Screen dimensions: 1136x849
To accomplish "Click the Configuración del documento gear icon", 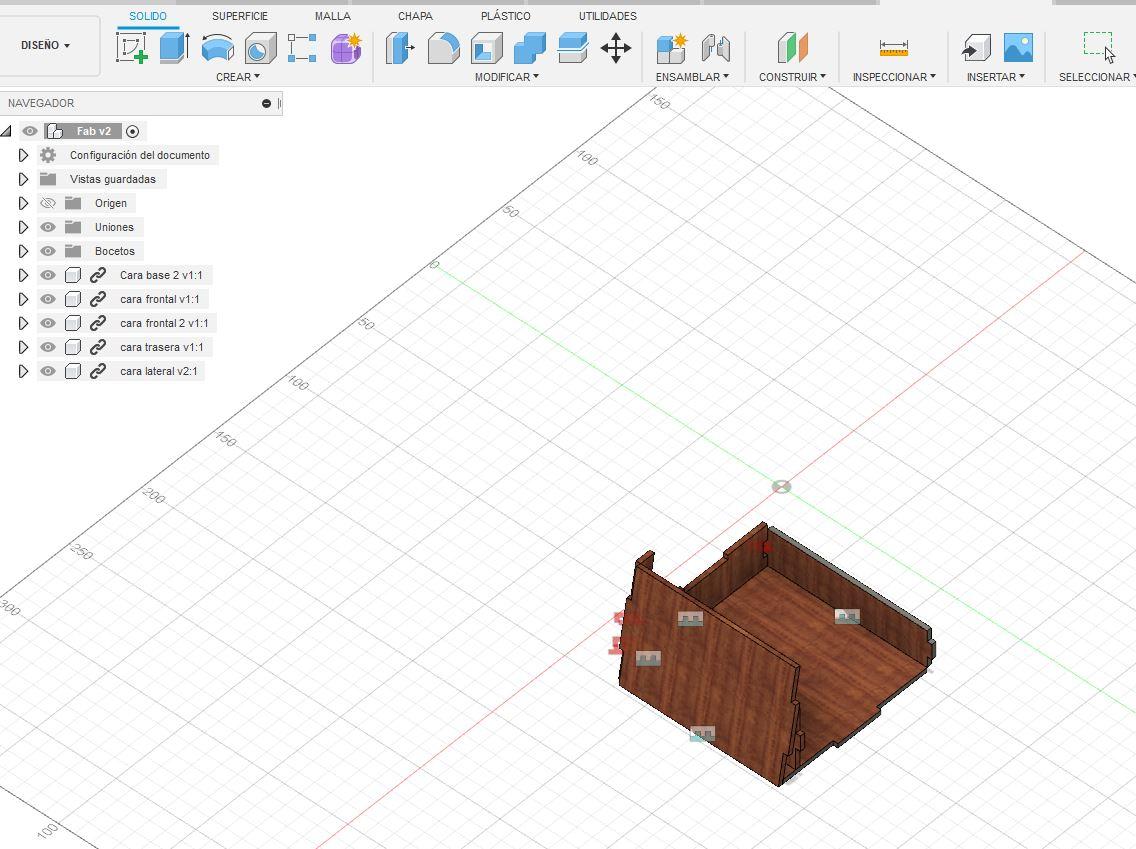I will 48,155.
